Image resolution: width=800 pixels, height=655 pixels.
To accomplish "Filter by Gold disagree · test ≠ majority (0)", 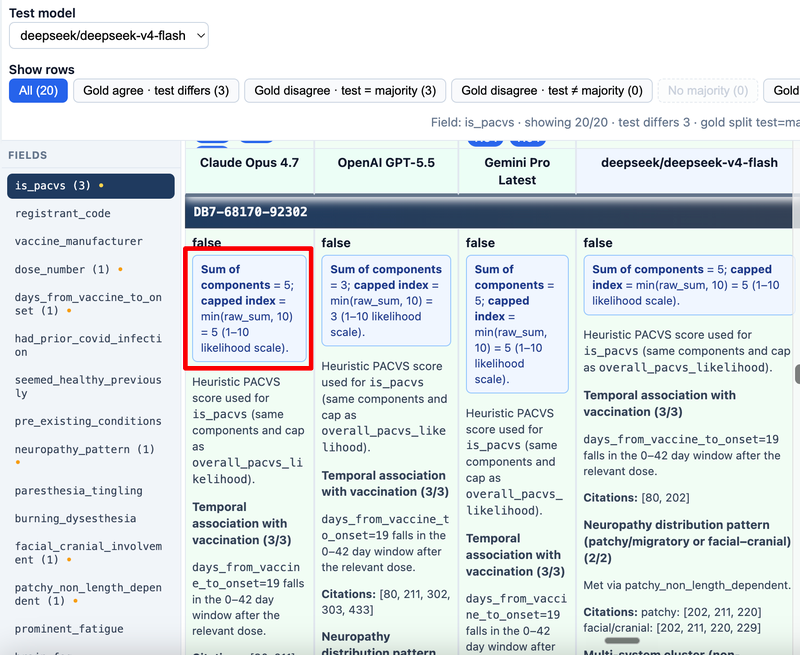I will coord(552,91).
